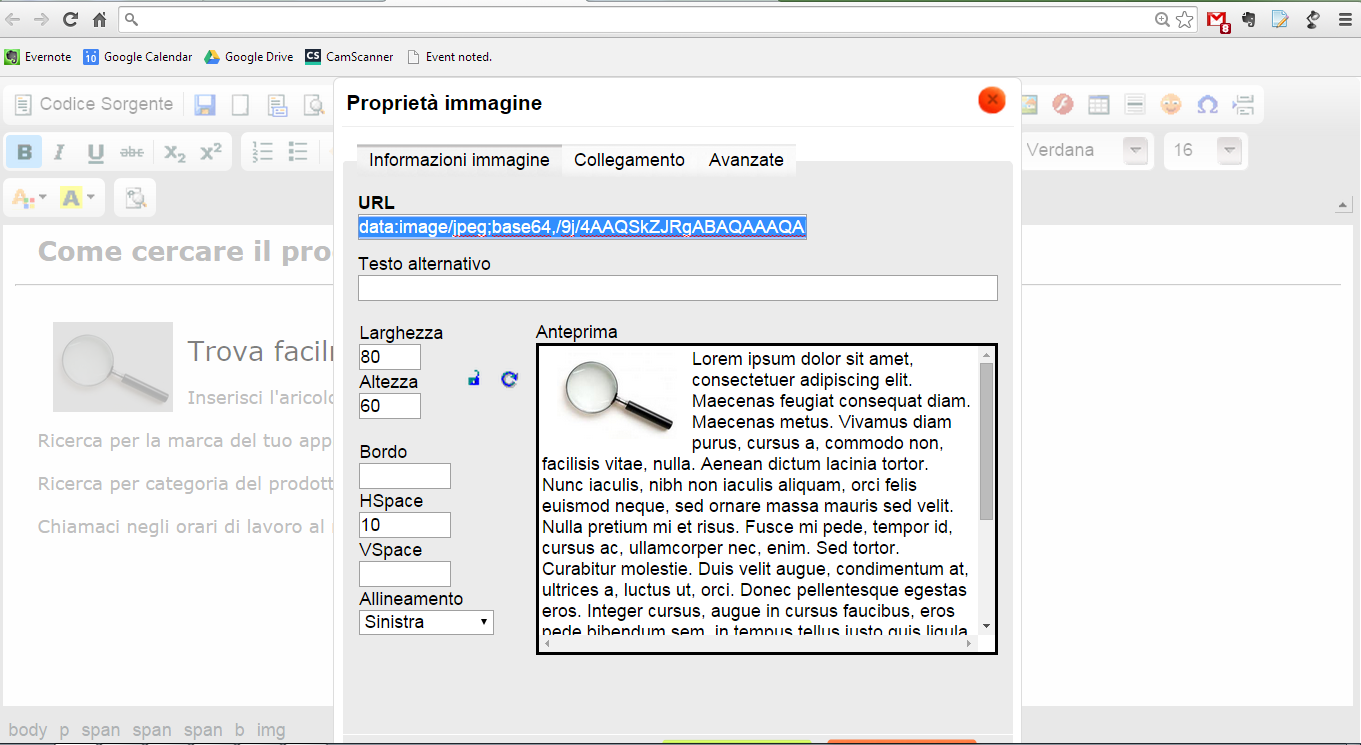Click the preview scroll down arrow
The height and width of the screenshot is (745, 1361).
pos(986,626)
